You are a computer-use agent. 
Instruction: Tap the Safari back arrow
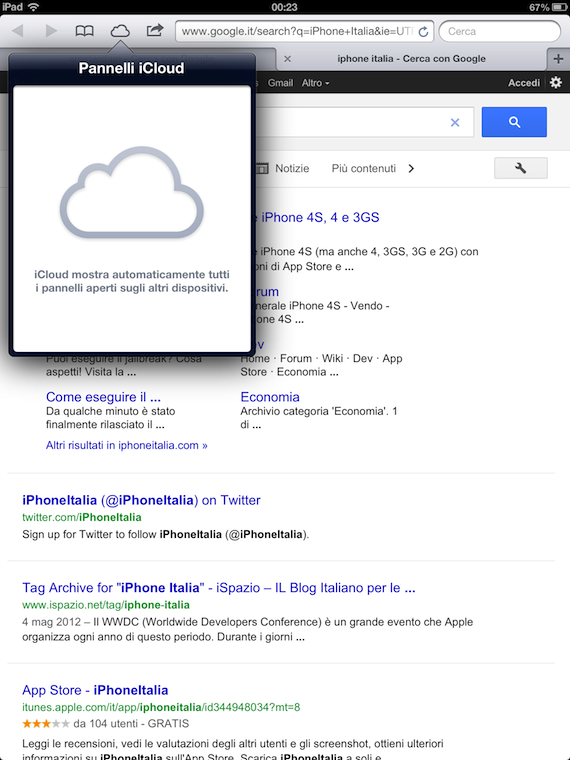(x=18, y=31)
